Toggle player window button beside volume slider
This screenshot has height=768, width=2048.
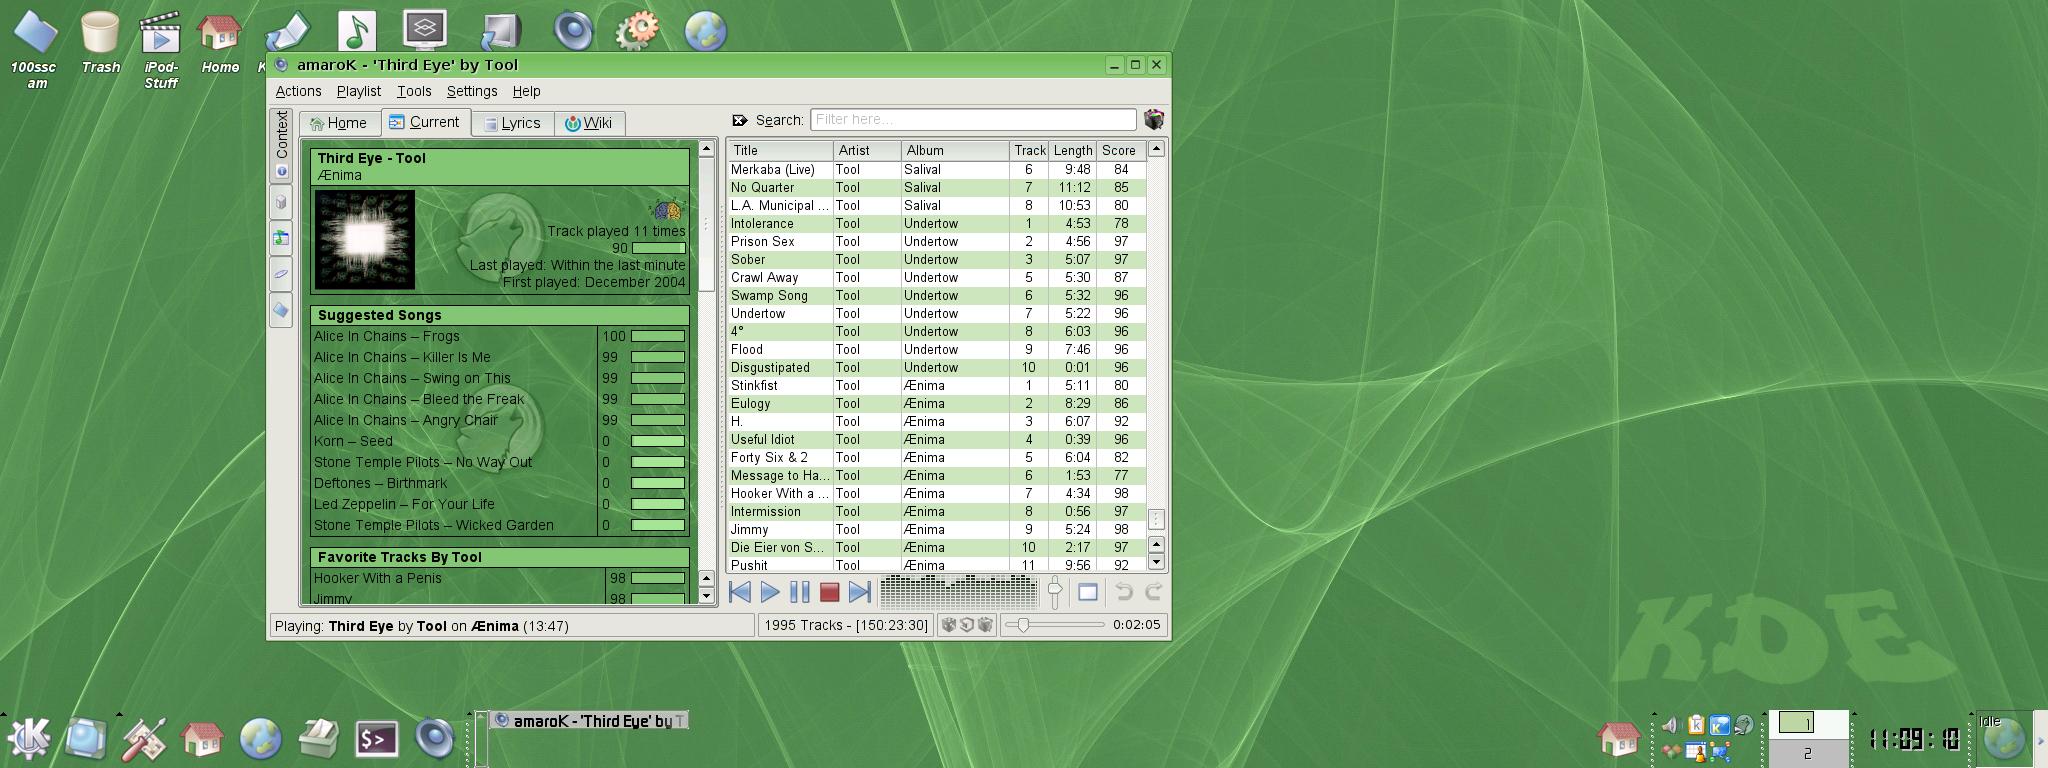(1088, 592)
